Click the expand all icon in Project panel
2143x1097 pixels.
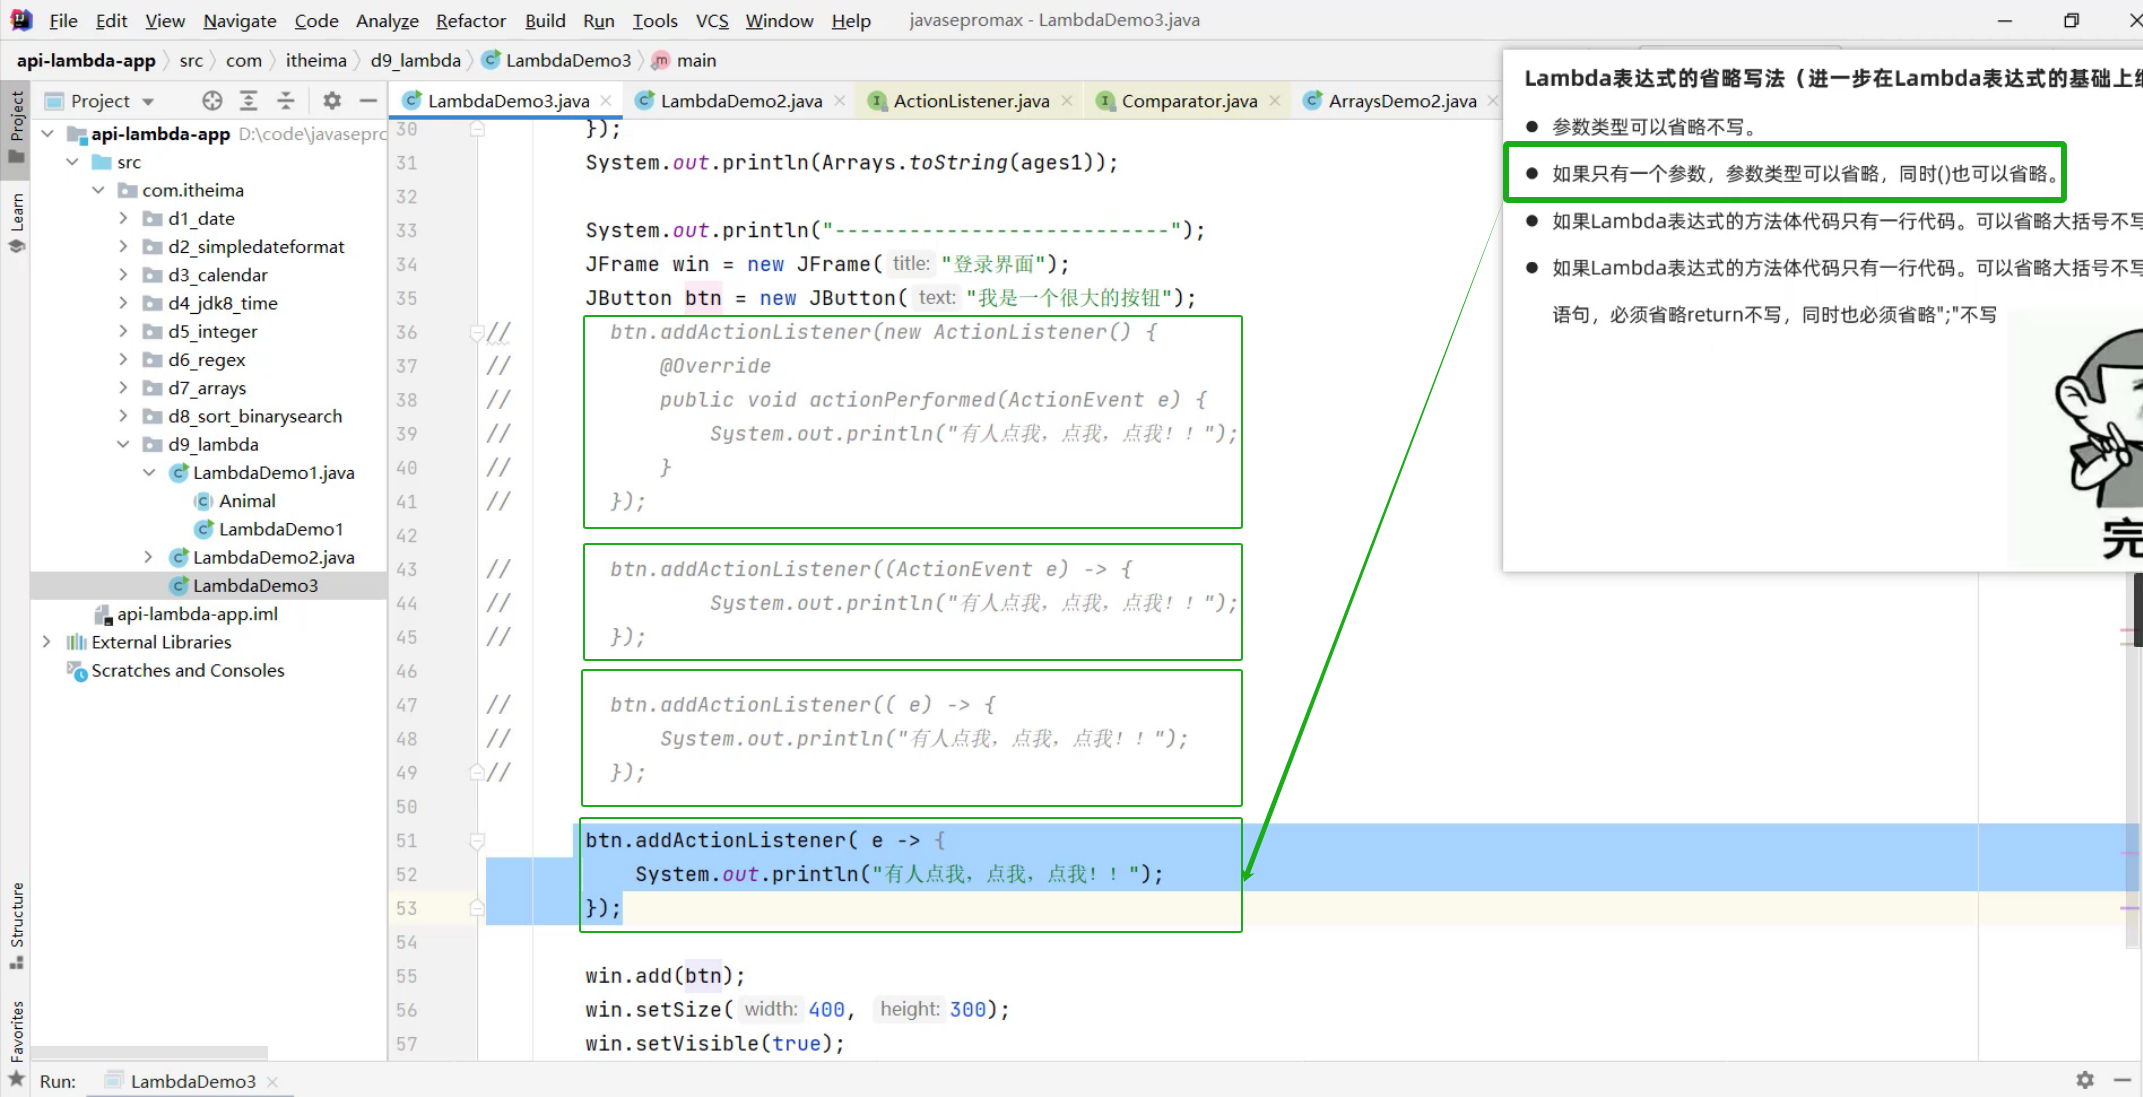tap(249, 100)
